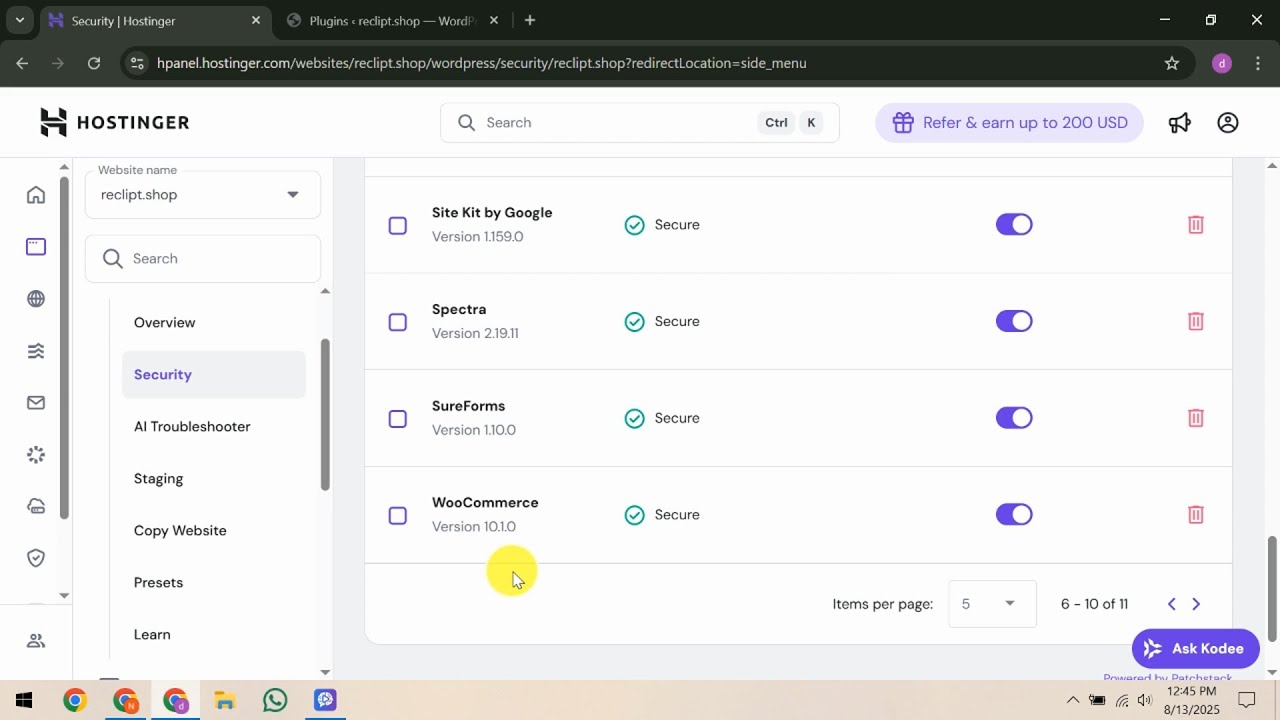Click the sidebar menu search field
Viewport: 1280px width, 720px height.
203,258
